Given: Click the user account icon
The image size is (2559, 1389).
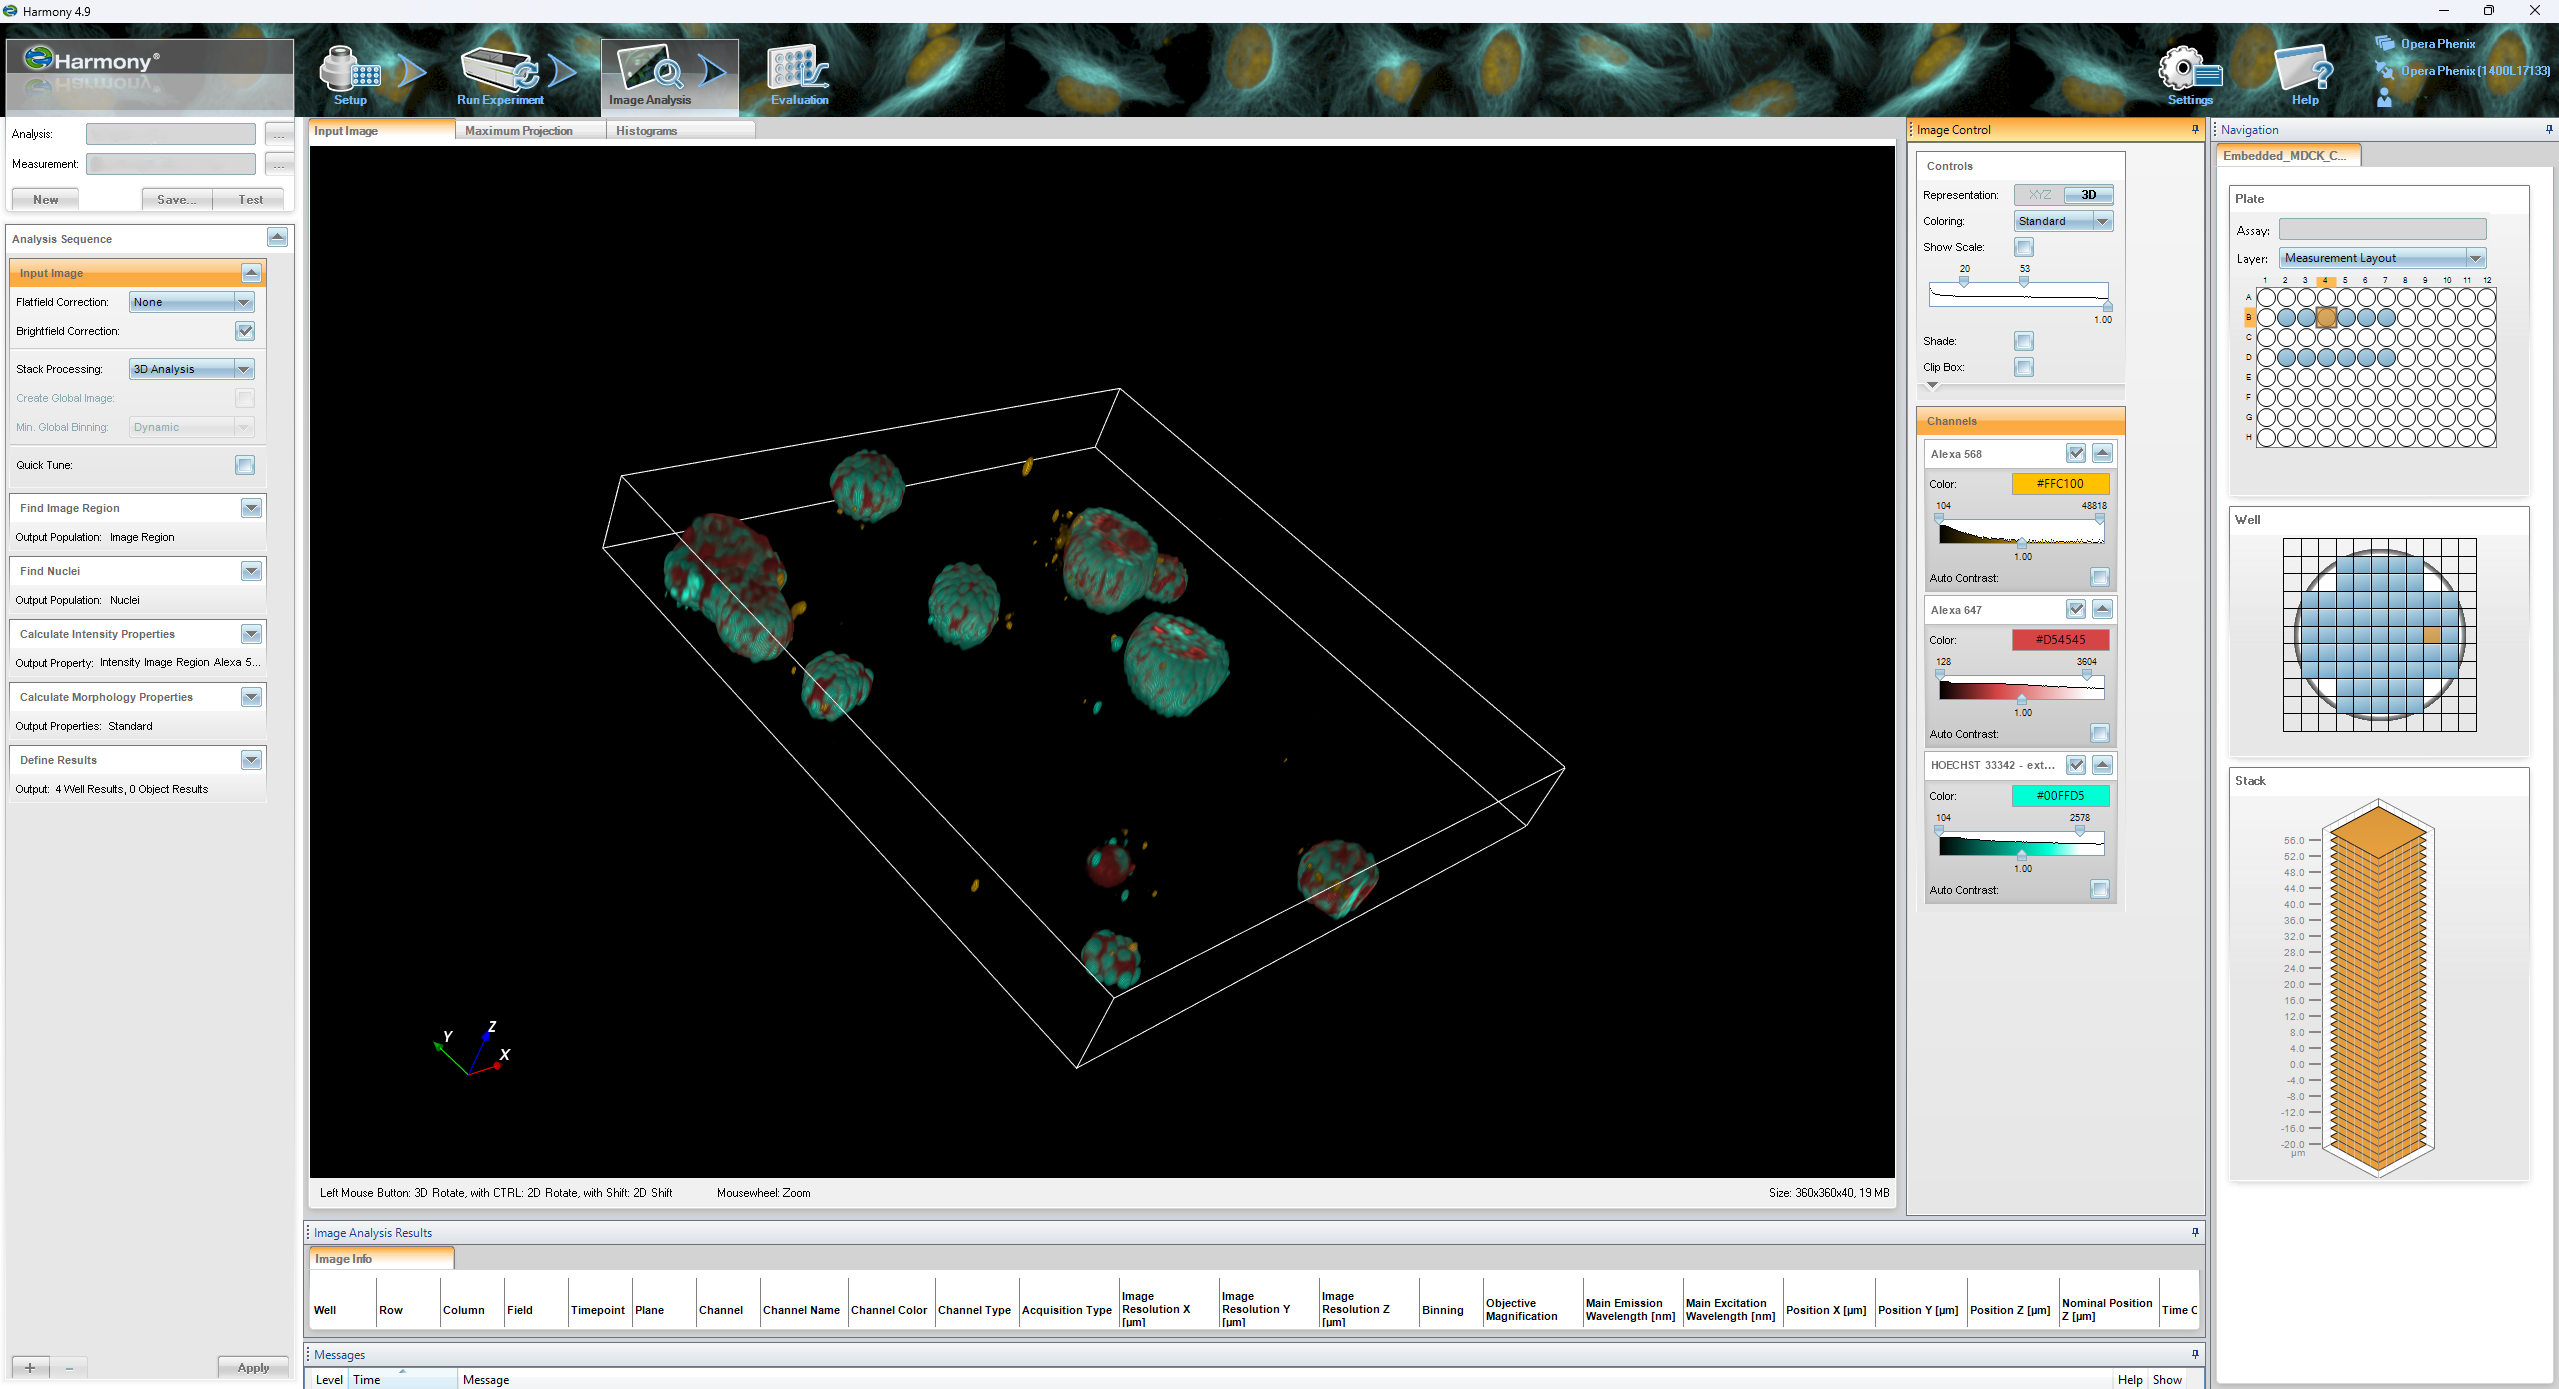Looking at the screenshot, I should pos(2384,97).
